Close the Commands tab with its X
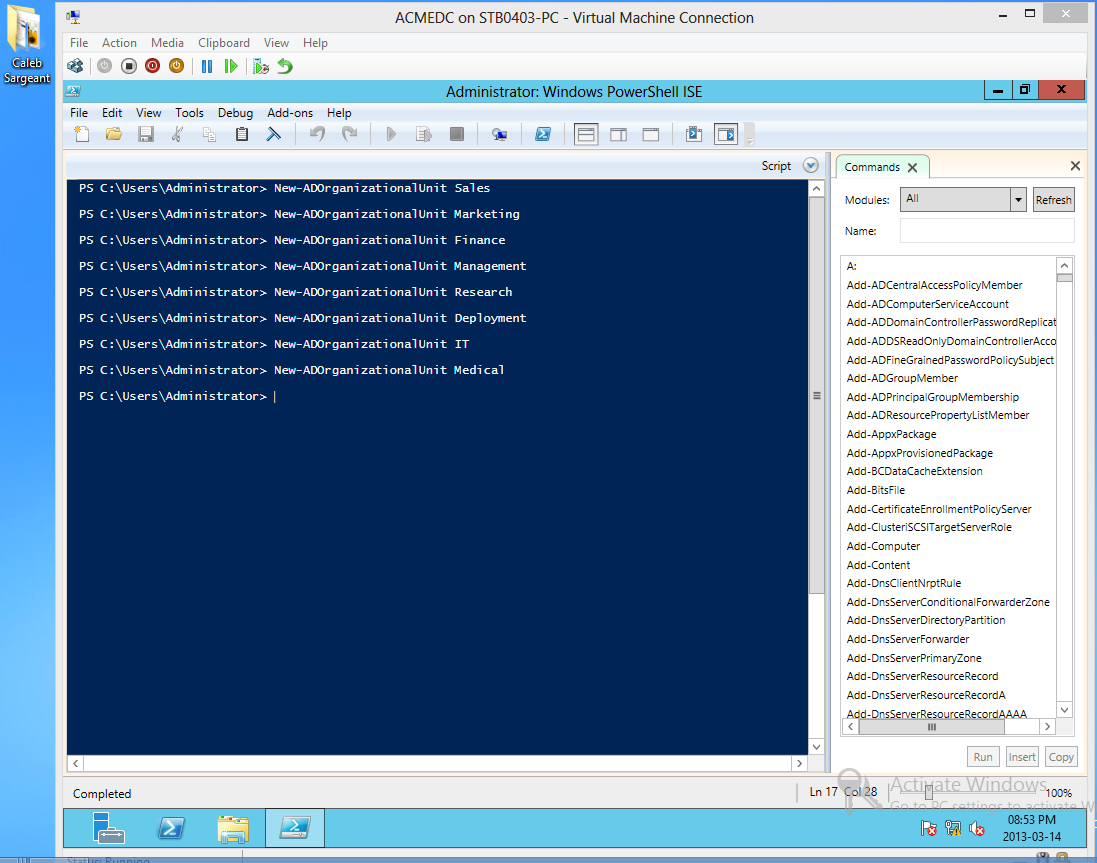This screenshot has height=863, width=1097. [912, 167]
